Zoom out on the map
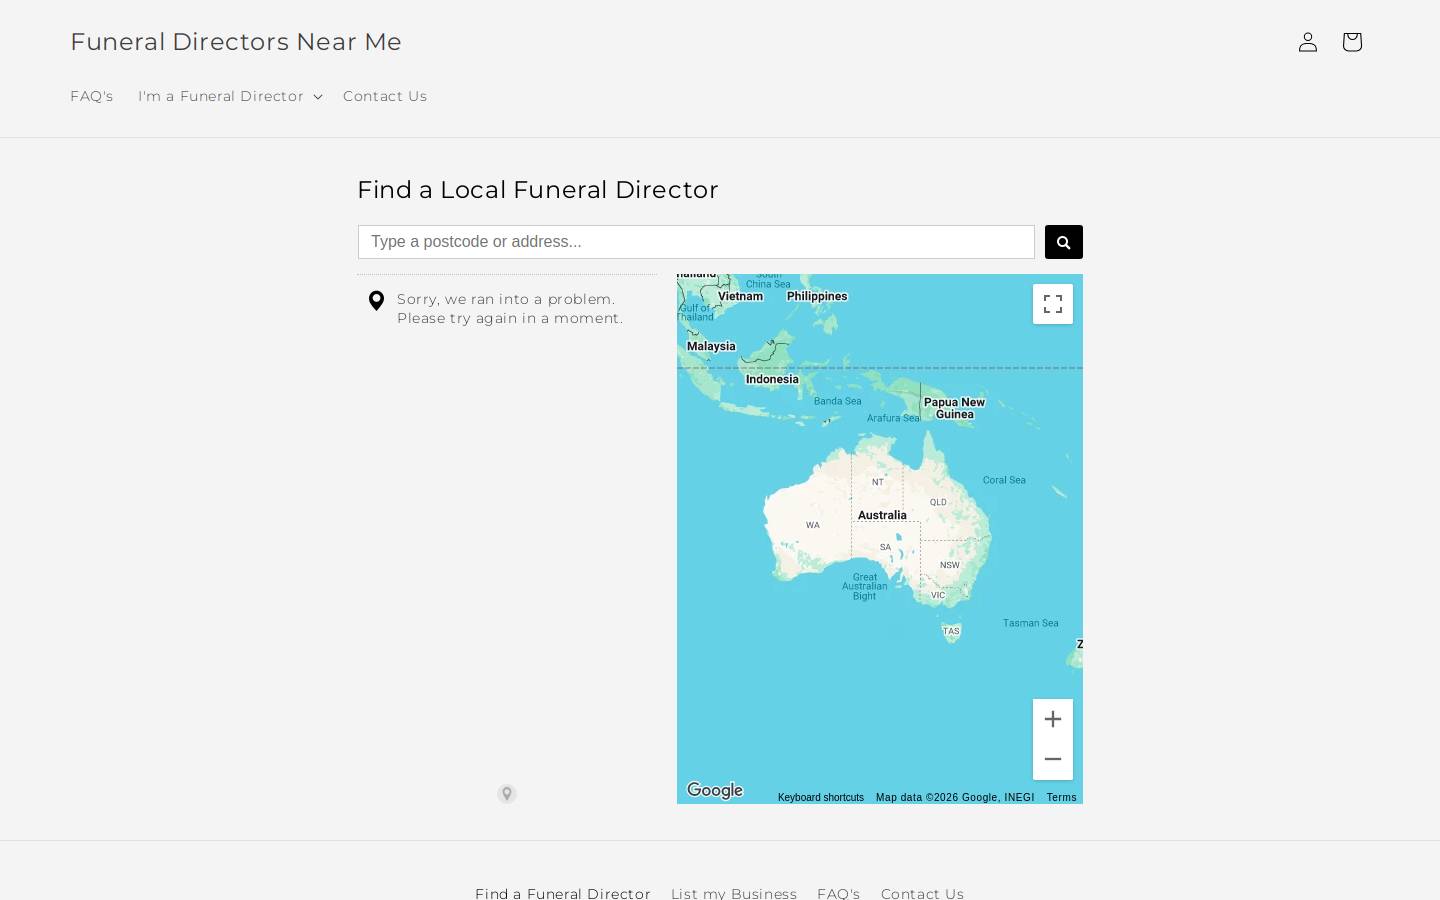The height and width of the screenshot is (900, 1440). tap(1053, 759)
